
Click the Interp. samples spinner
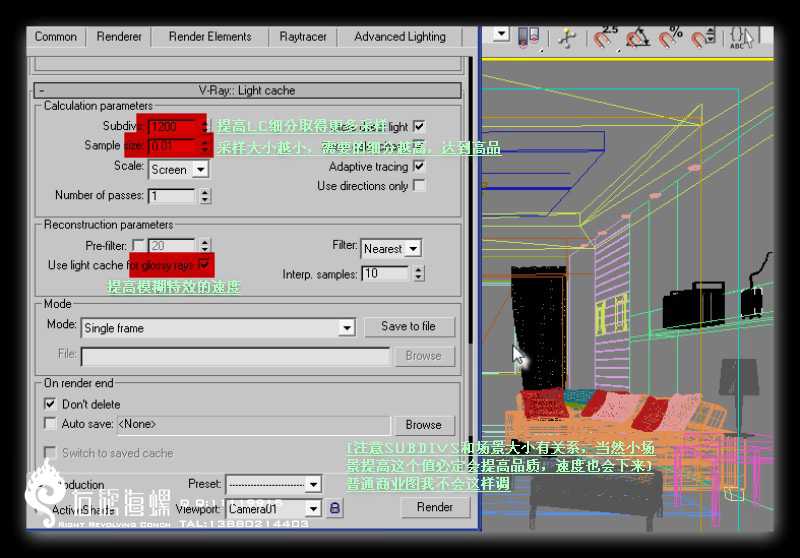pos(418,273)
